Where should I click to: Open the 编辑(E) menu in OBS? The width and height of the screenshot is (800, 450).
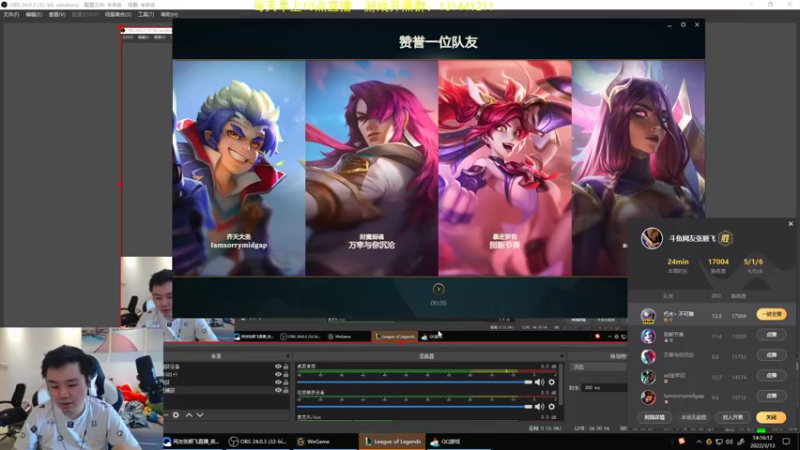click(x=34, y=14)
